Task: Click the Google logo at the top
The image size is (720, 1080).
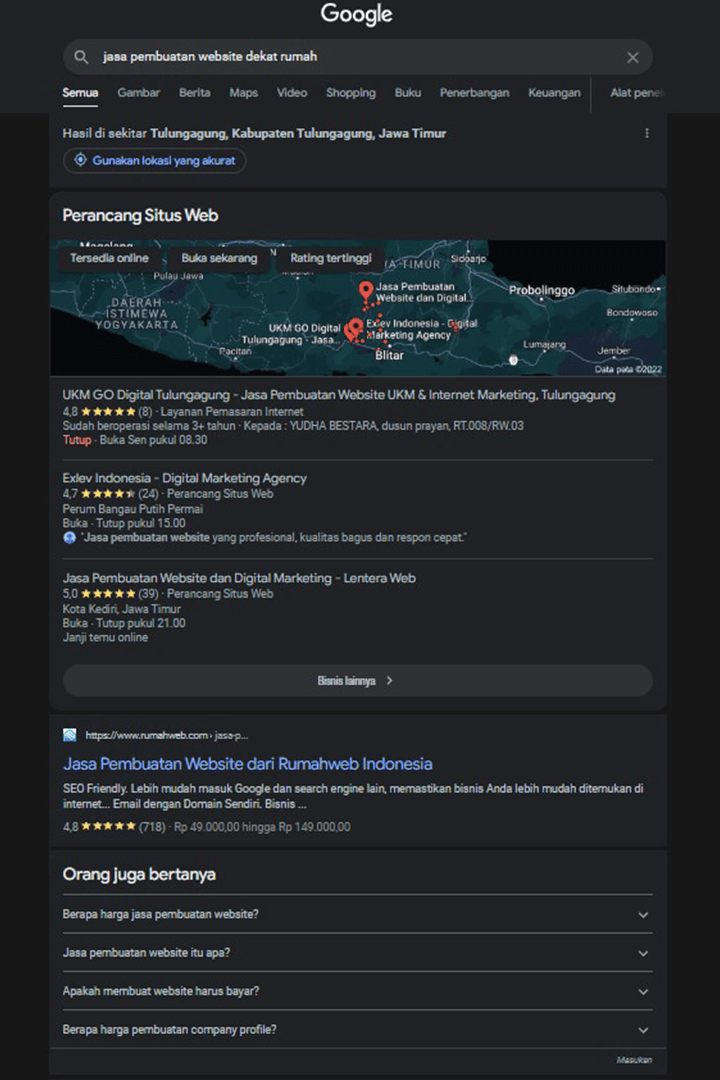Action: tap(356, 15)
